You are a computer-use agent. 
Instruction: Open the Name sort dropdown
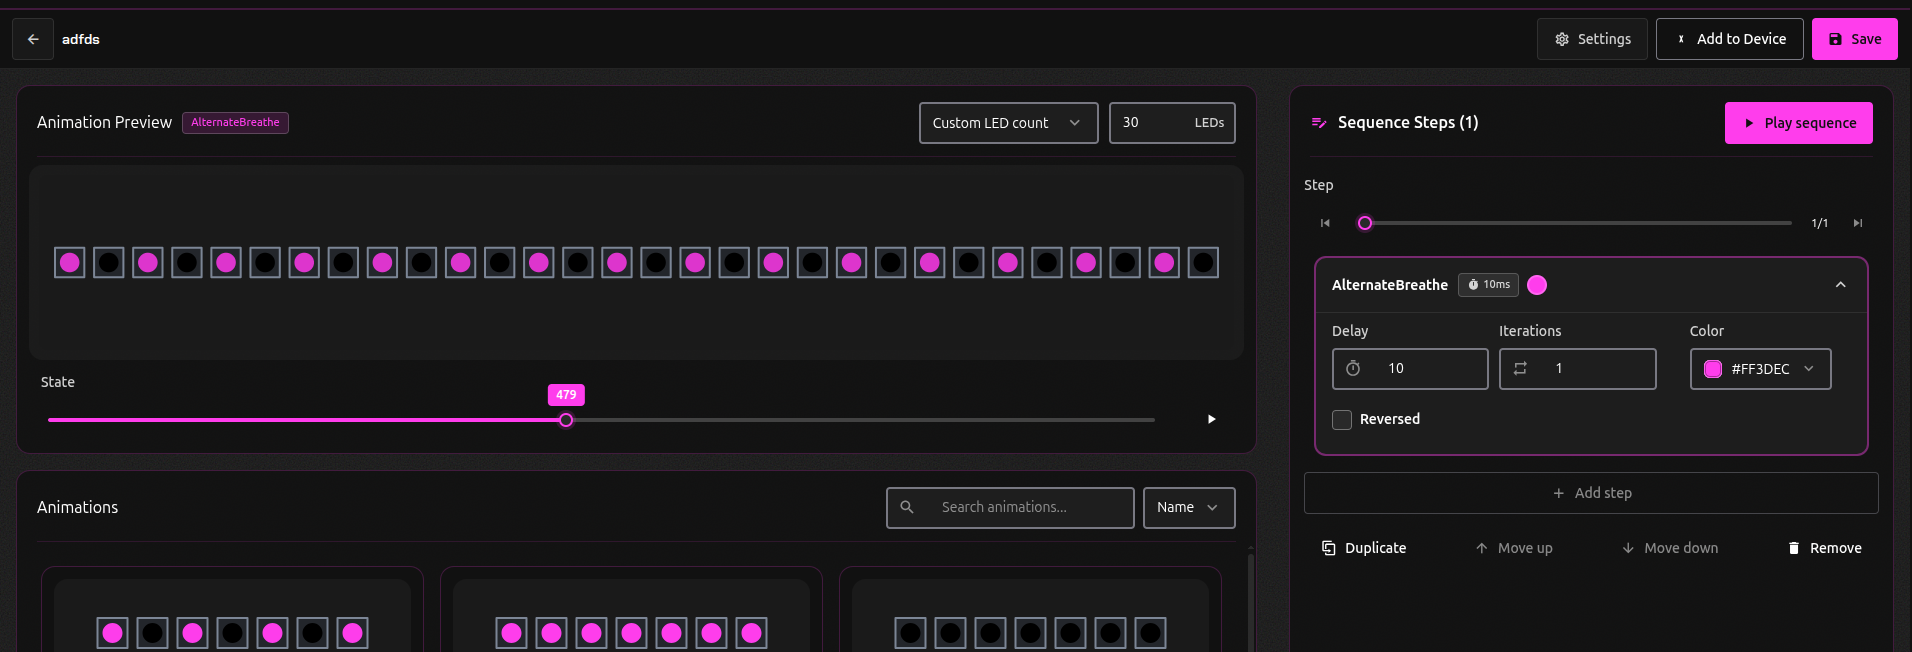(x=1188, y=507)
